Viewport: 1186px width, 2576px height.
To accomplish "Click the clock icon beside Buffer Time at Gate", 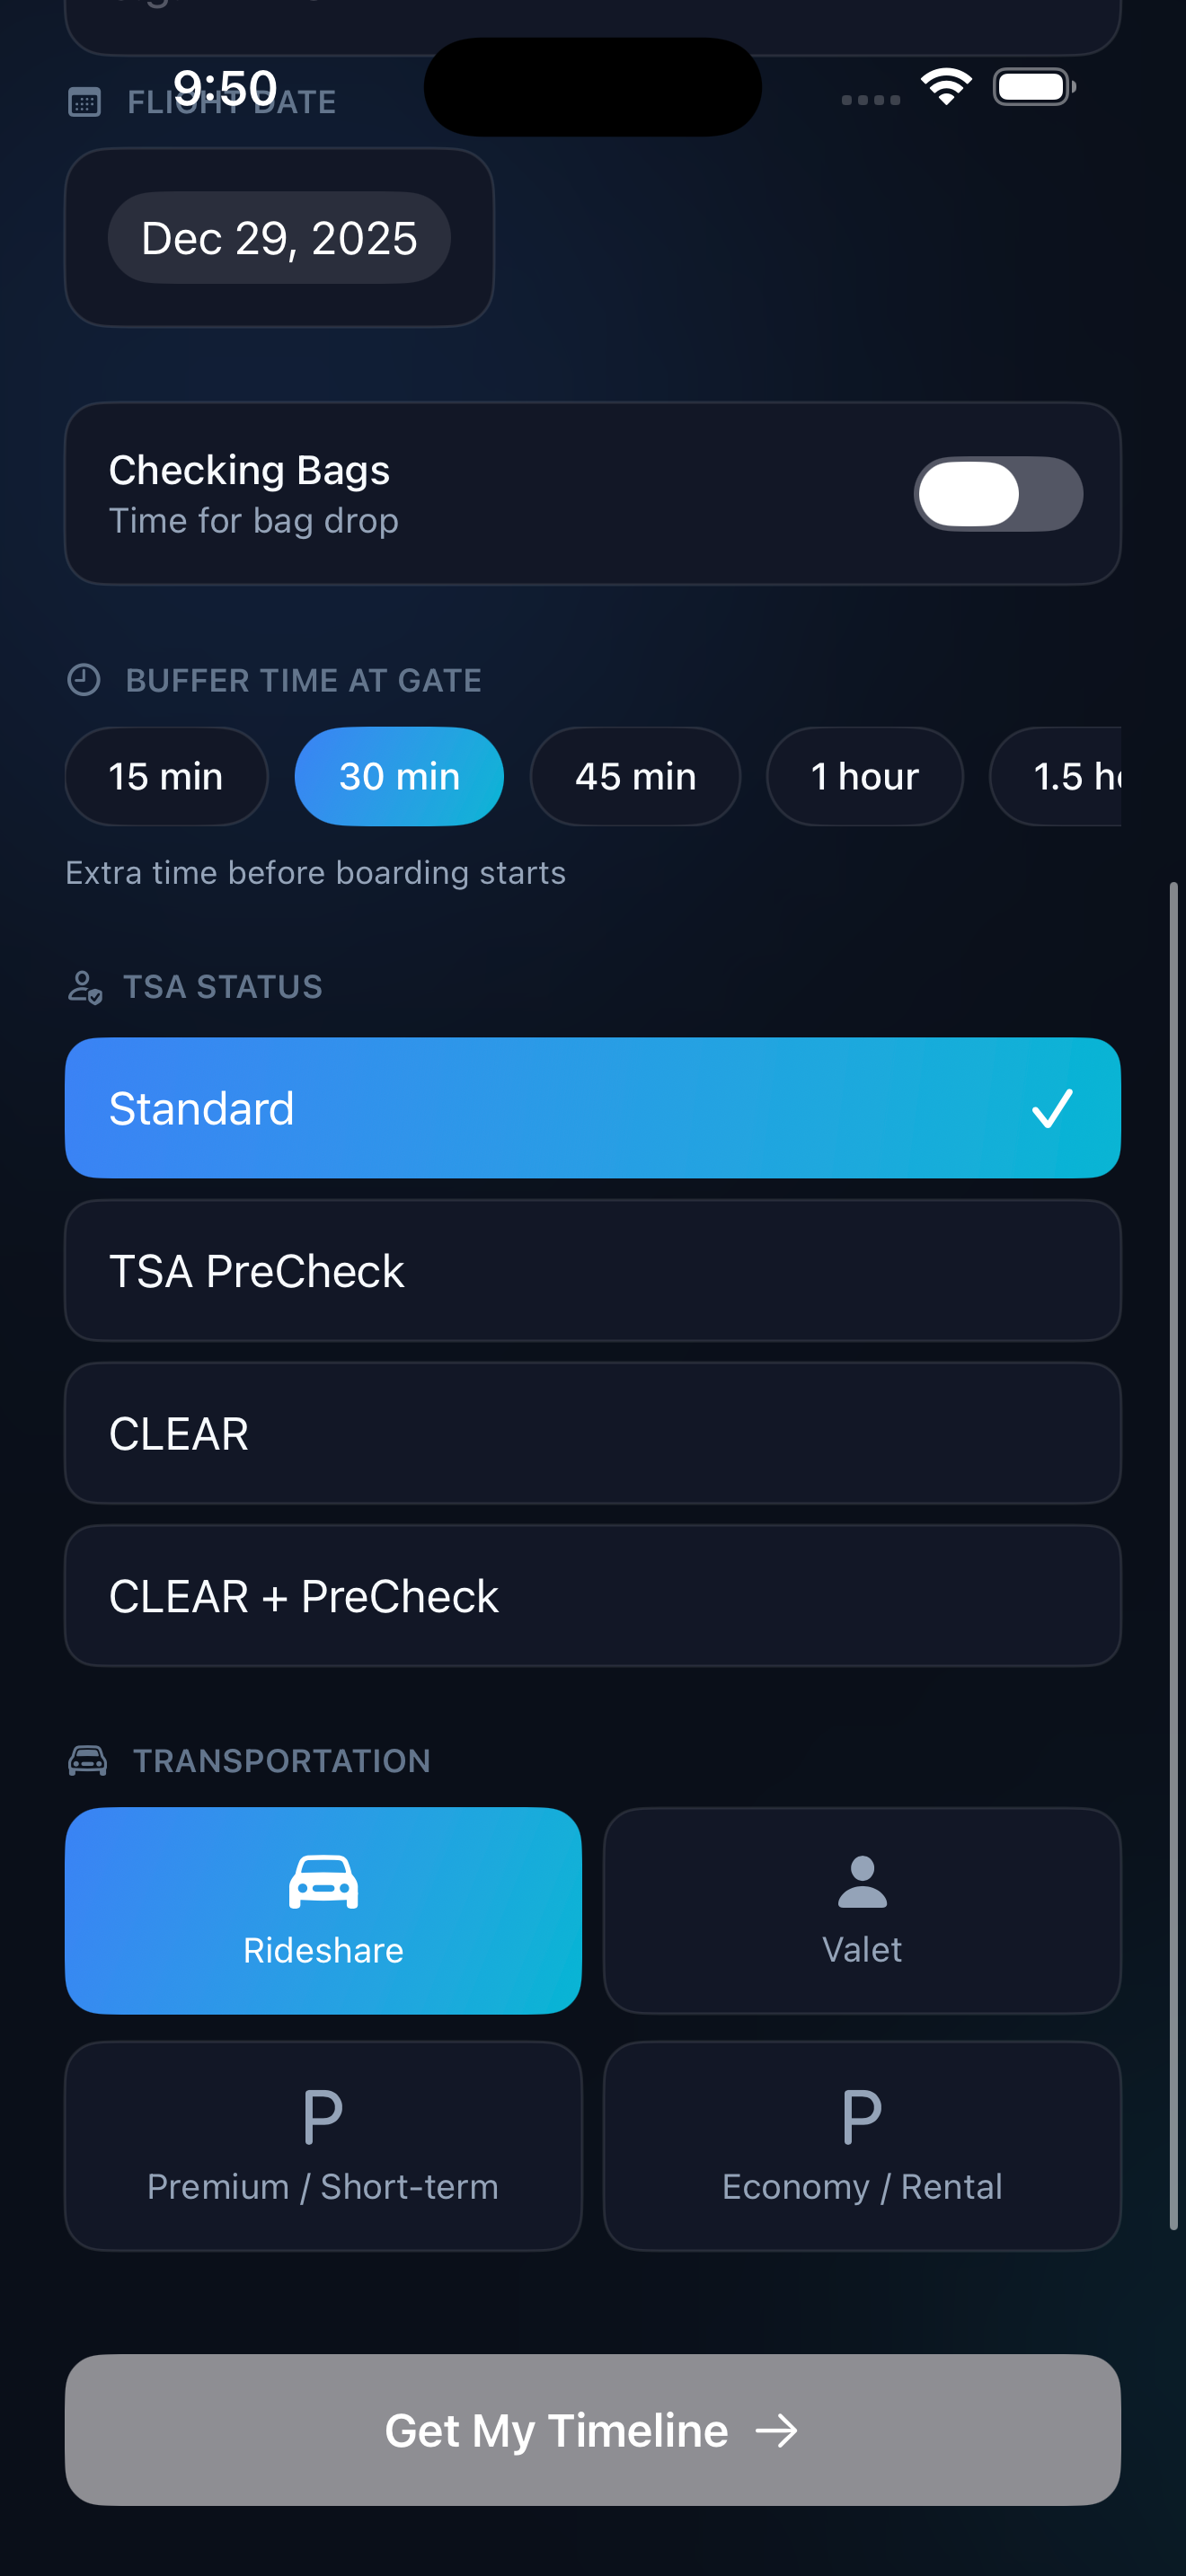I will (x=86, y=679).
